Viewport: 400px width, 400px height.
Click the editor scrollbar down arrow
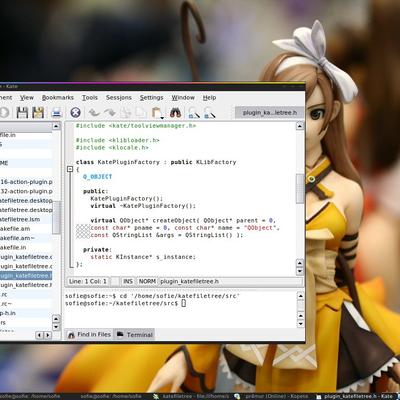point(300,271)
